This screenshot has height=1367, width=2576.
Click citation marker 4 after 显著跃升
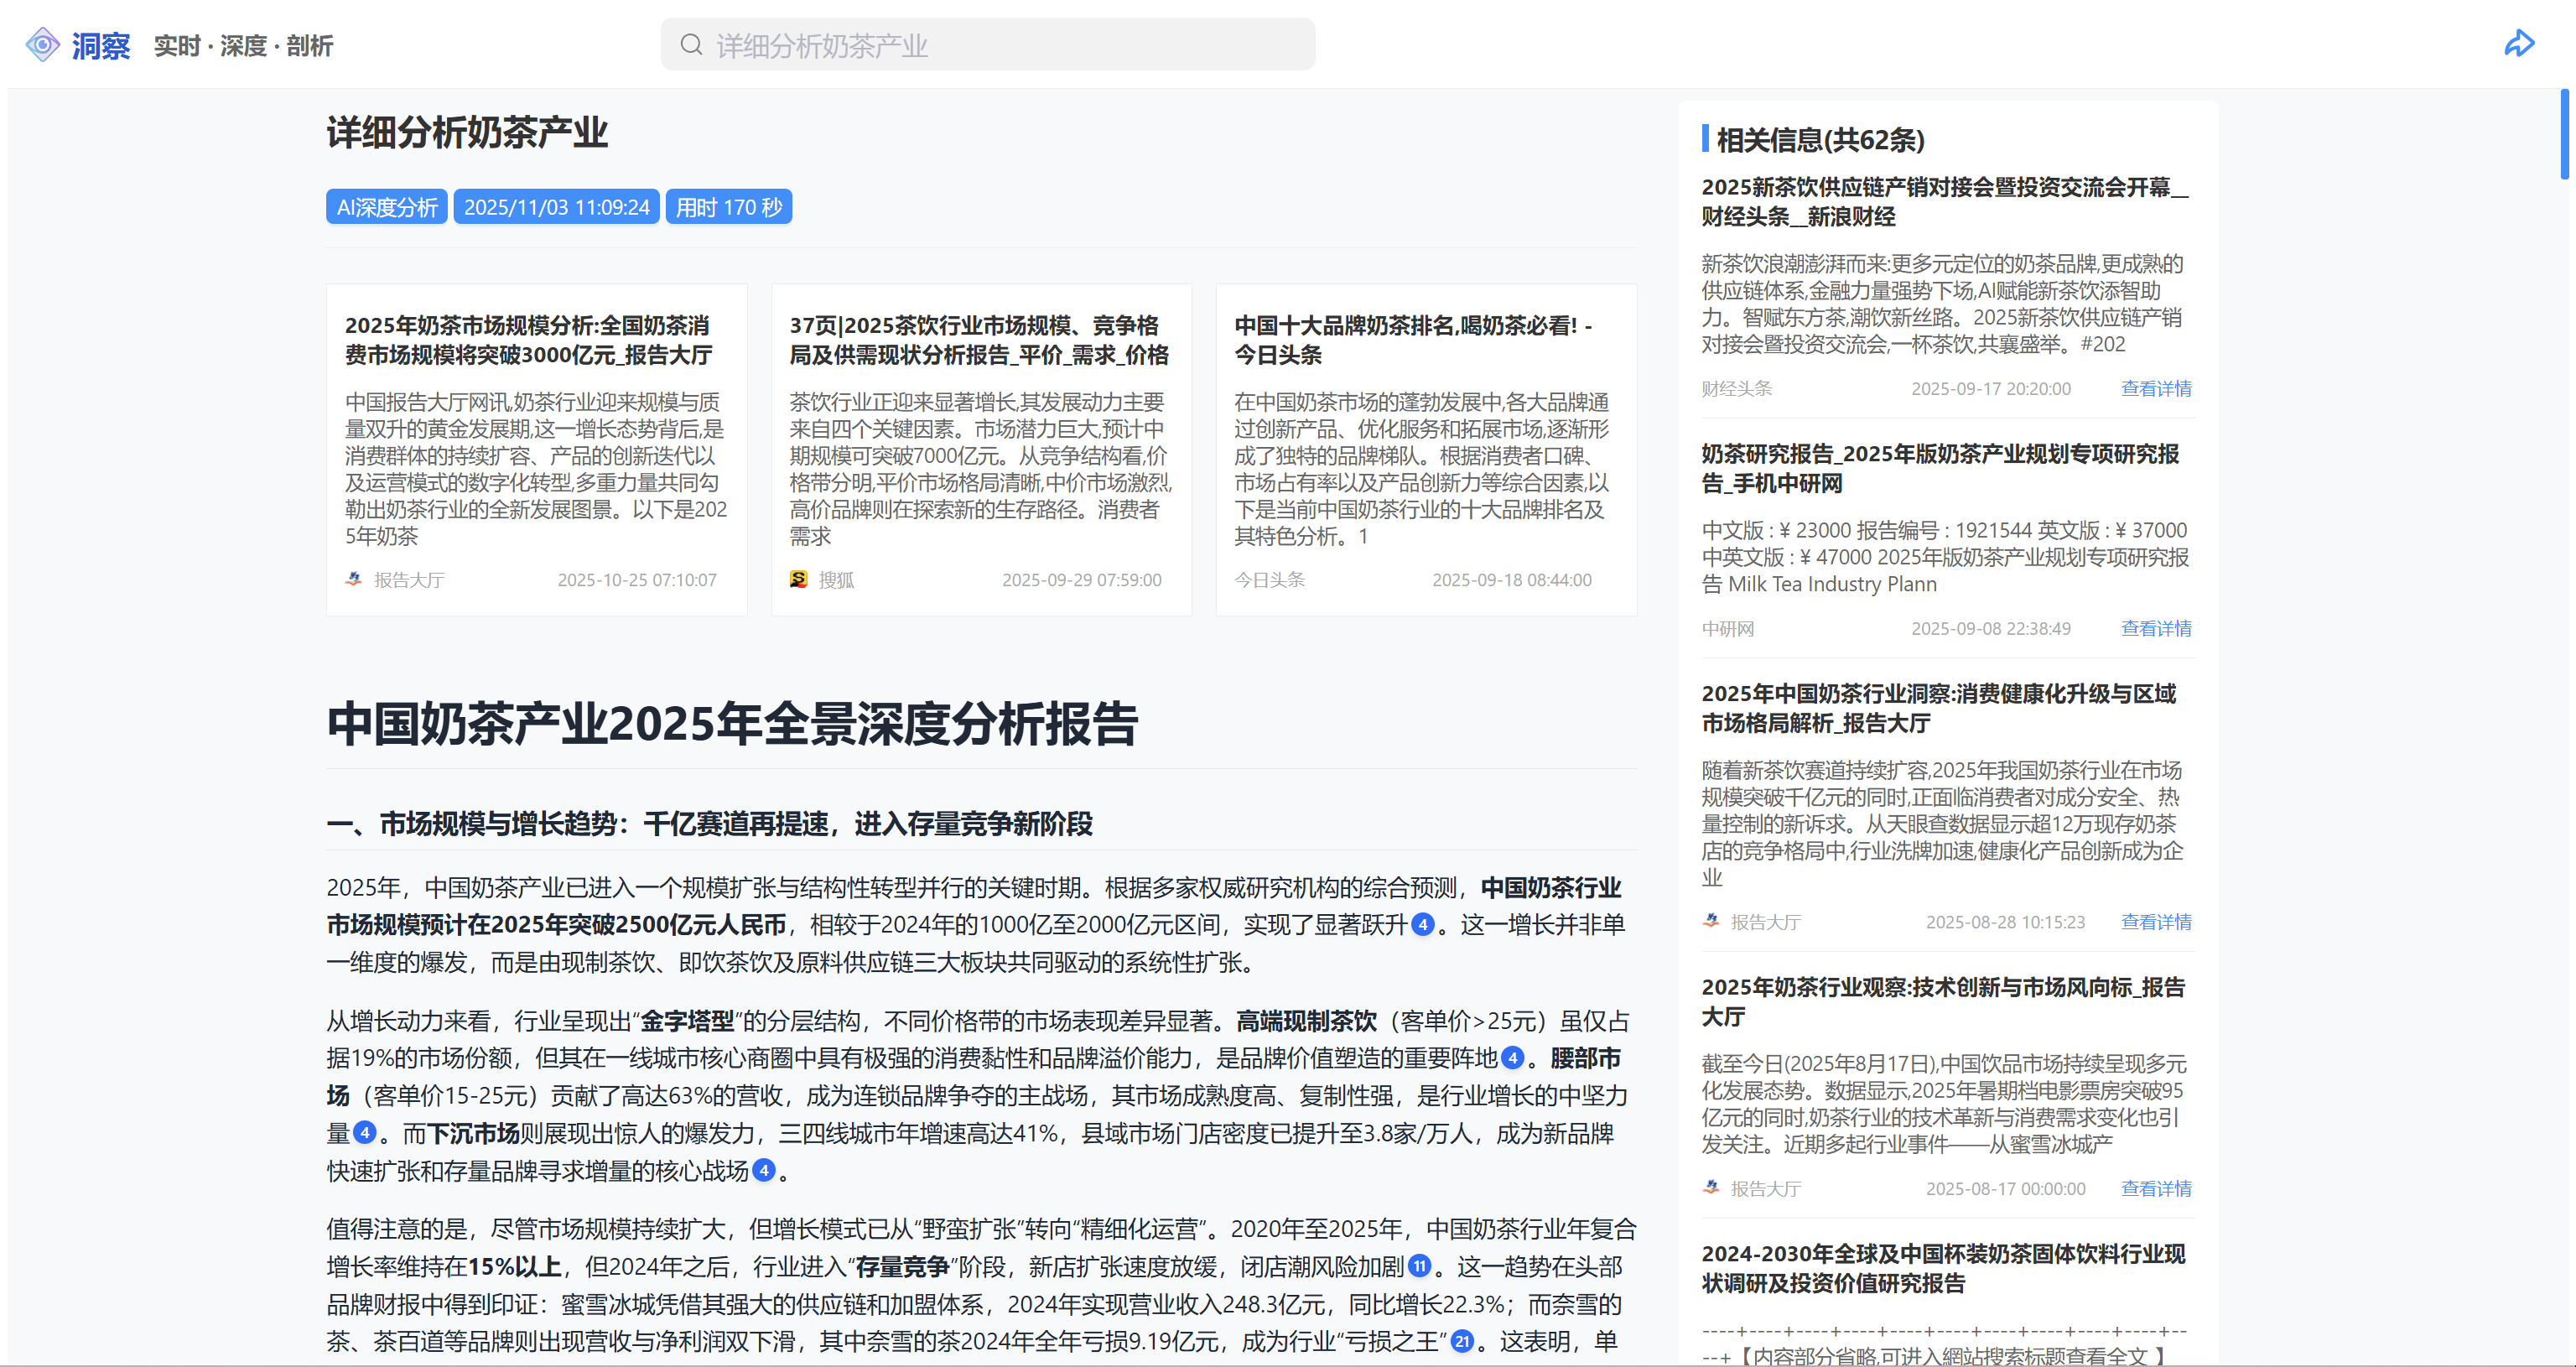click(1422, 925)
